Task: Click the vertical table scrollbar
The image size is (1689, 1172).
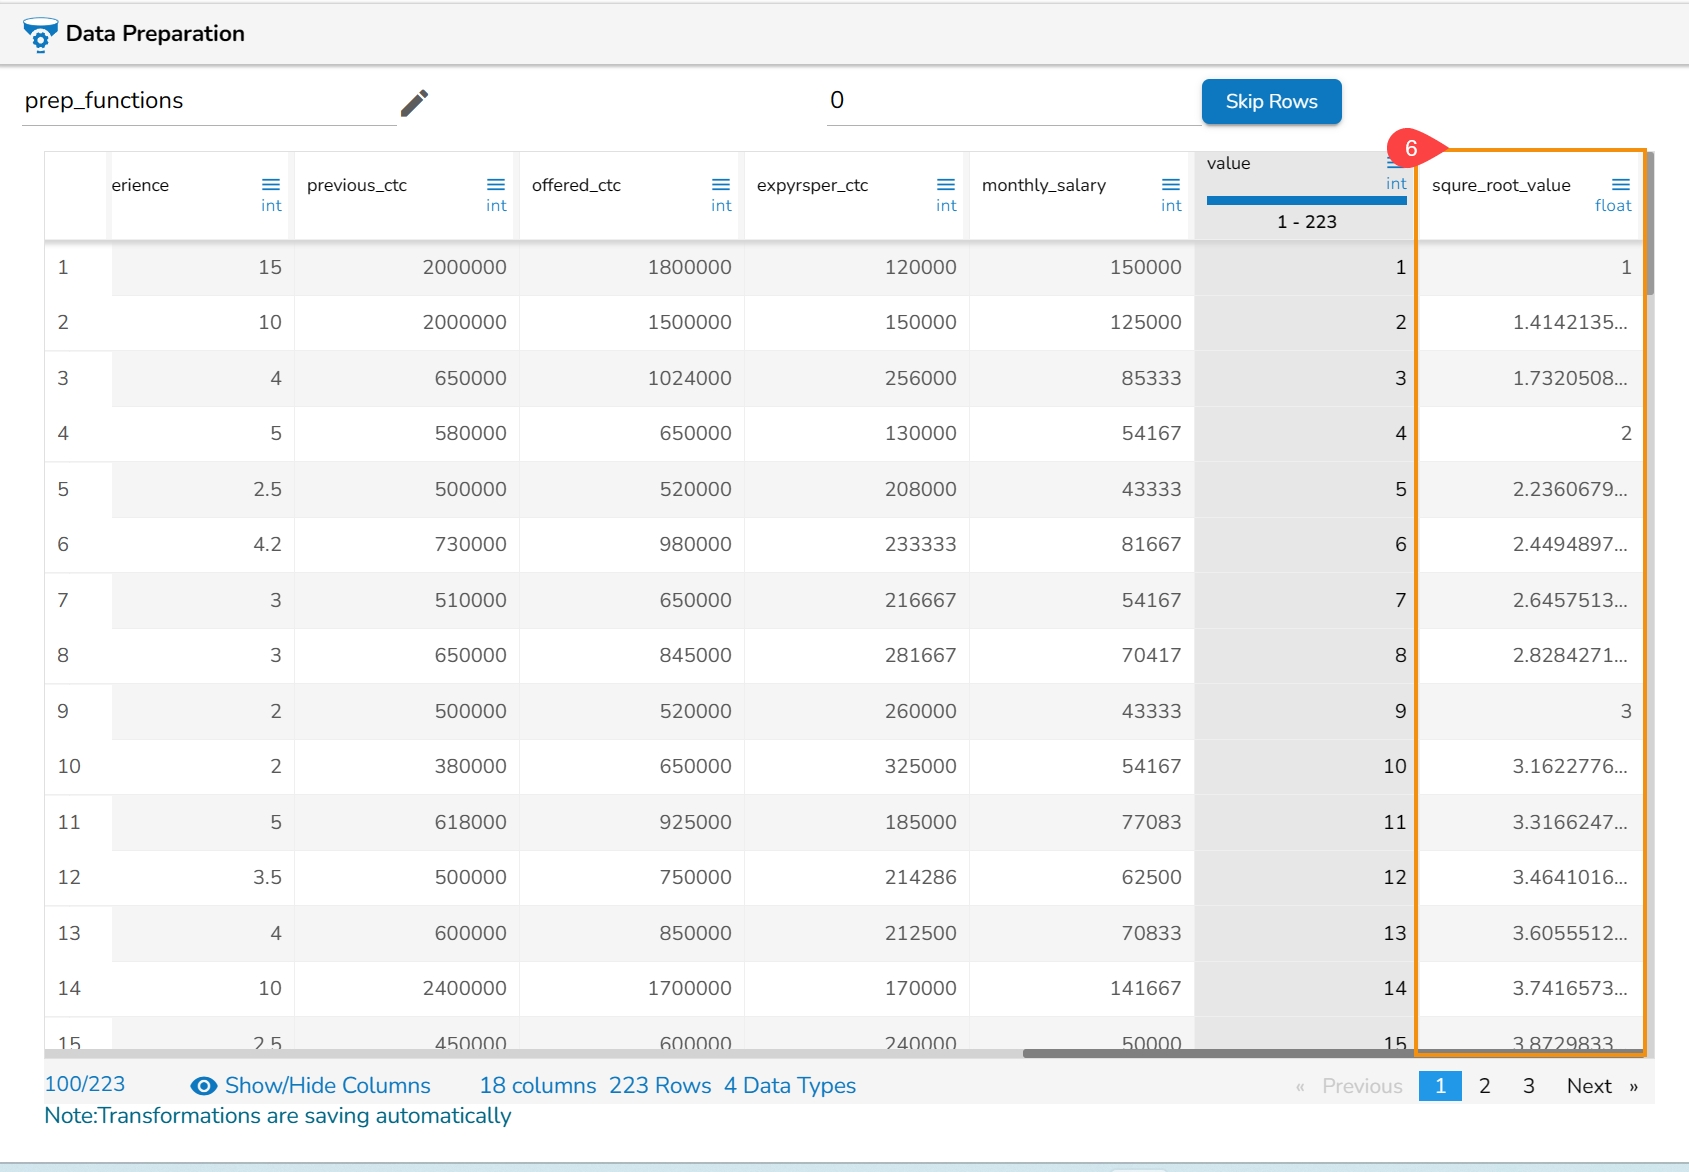Action: [1650, 225]
